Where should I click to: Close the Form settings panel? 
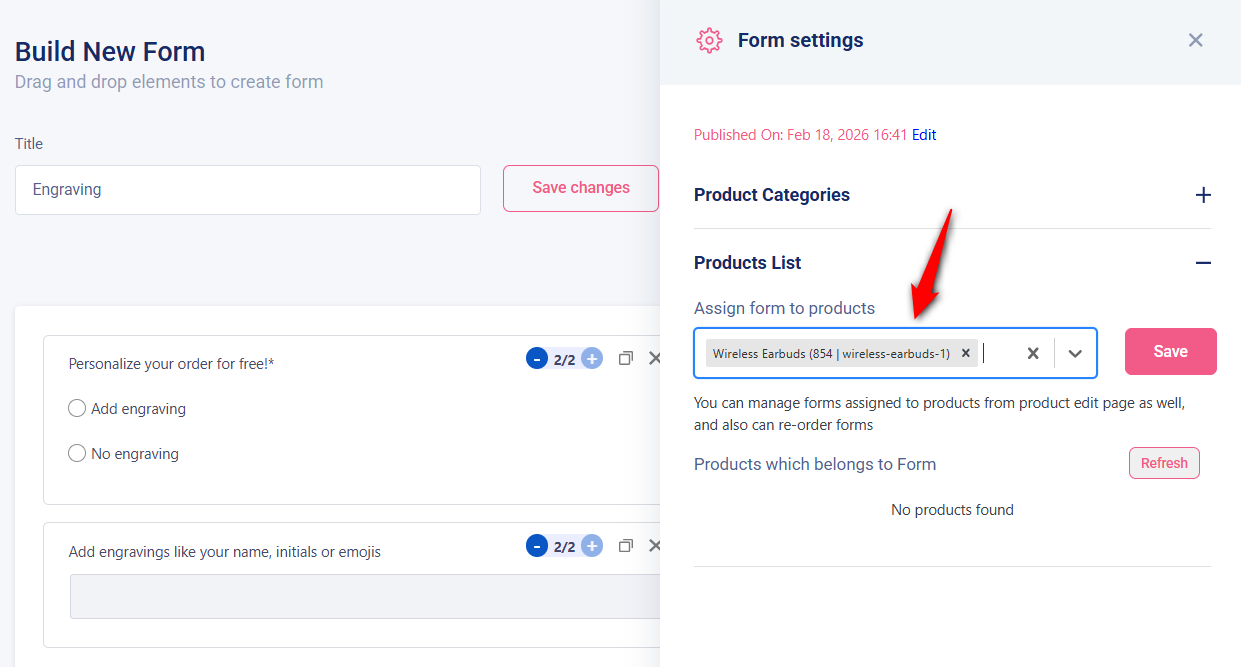1195,40
